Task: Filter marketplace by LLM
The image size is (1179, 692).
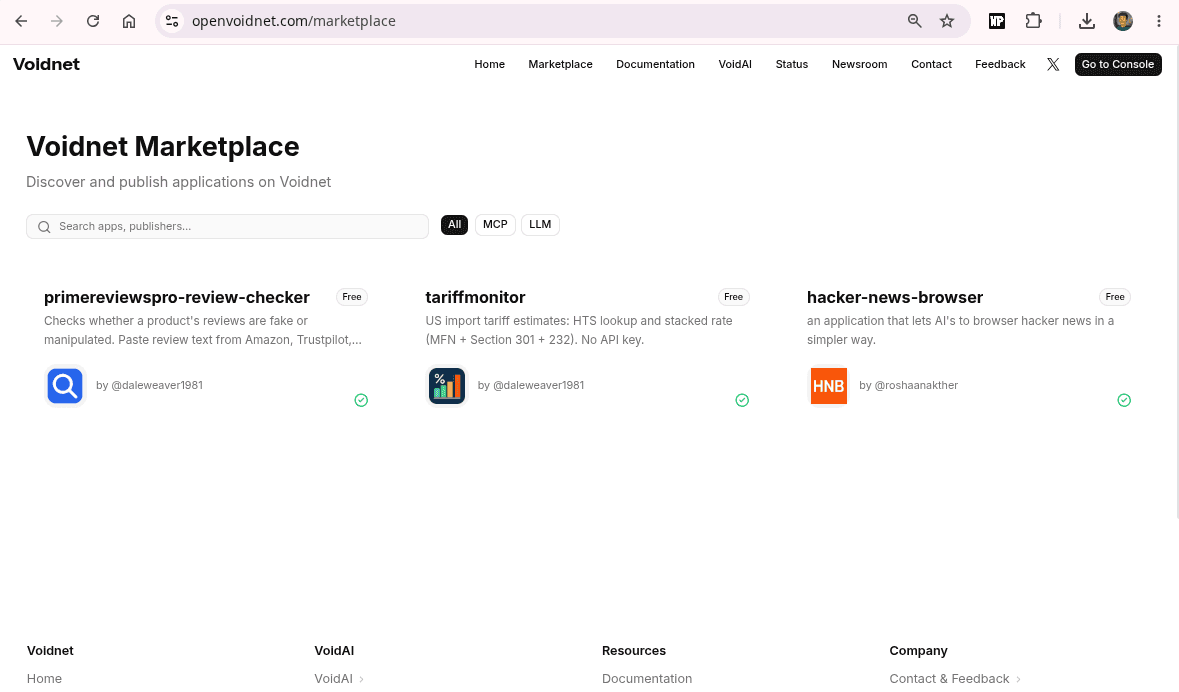Action: tap(540, 225)
